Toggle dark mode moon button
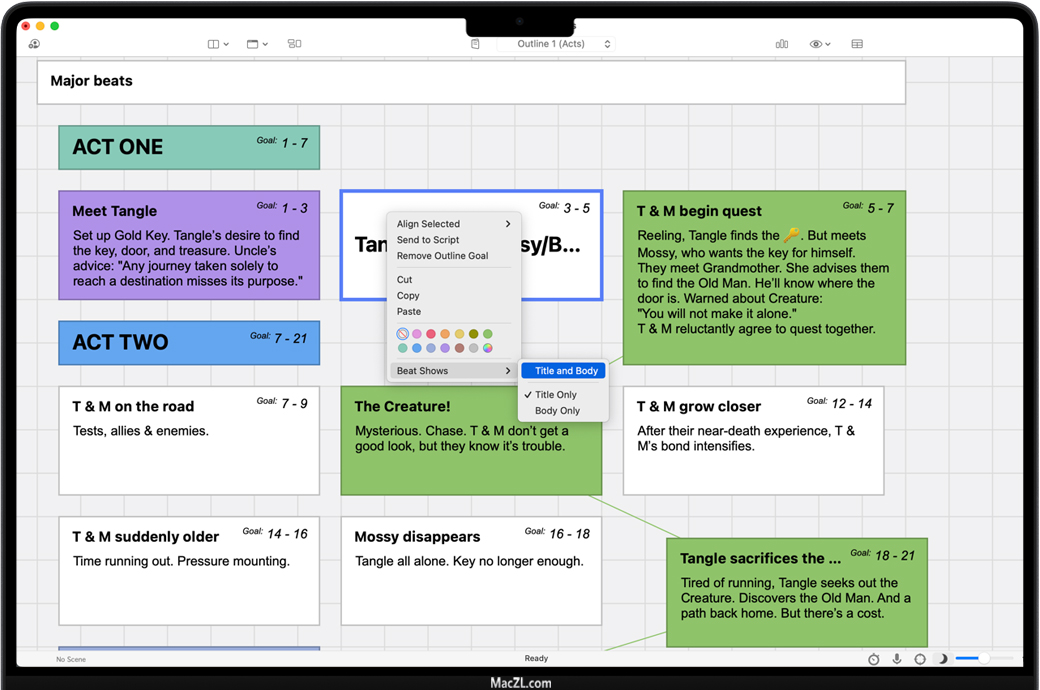Image resolution: width=1040 pixels, height=690 pixels. [x=942, y=659]
